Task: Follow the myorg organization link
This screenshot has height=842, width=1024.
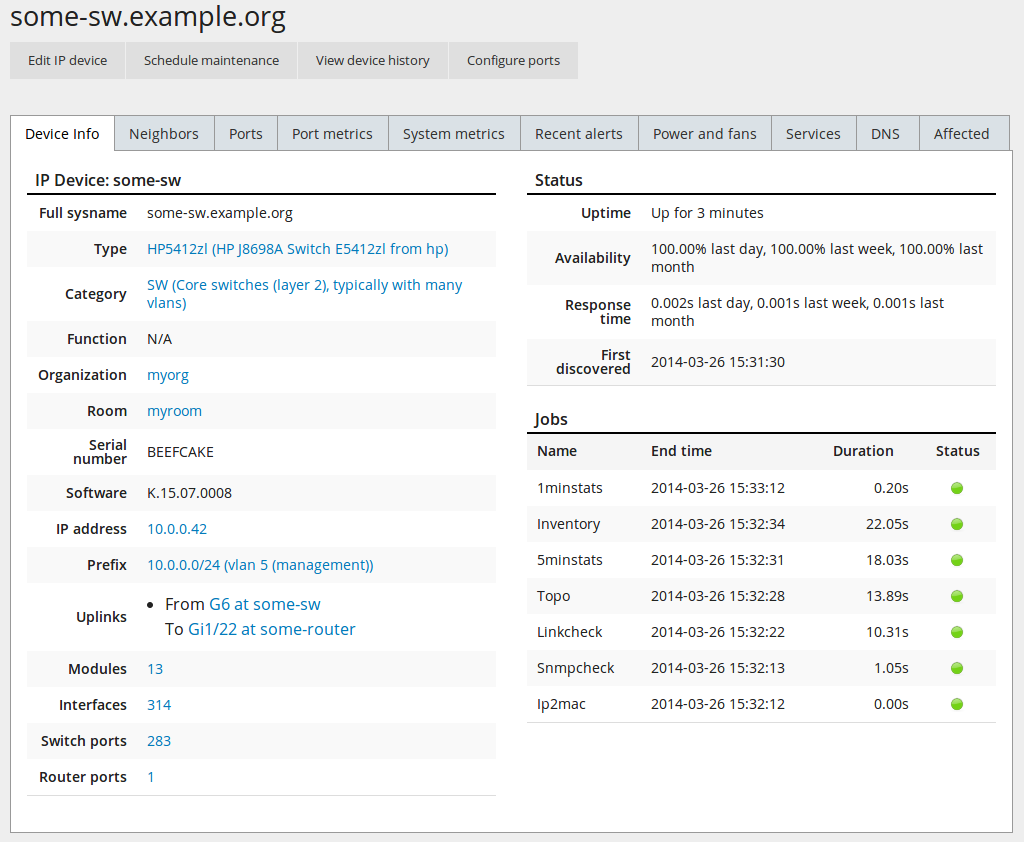Action: tap(168, 375)
